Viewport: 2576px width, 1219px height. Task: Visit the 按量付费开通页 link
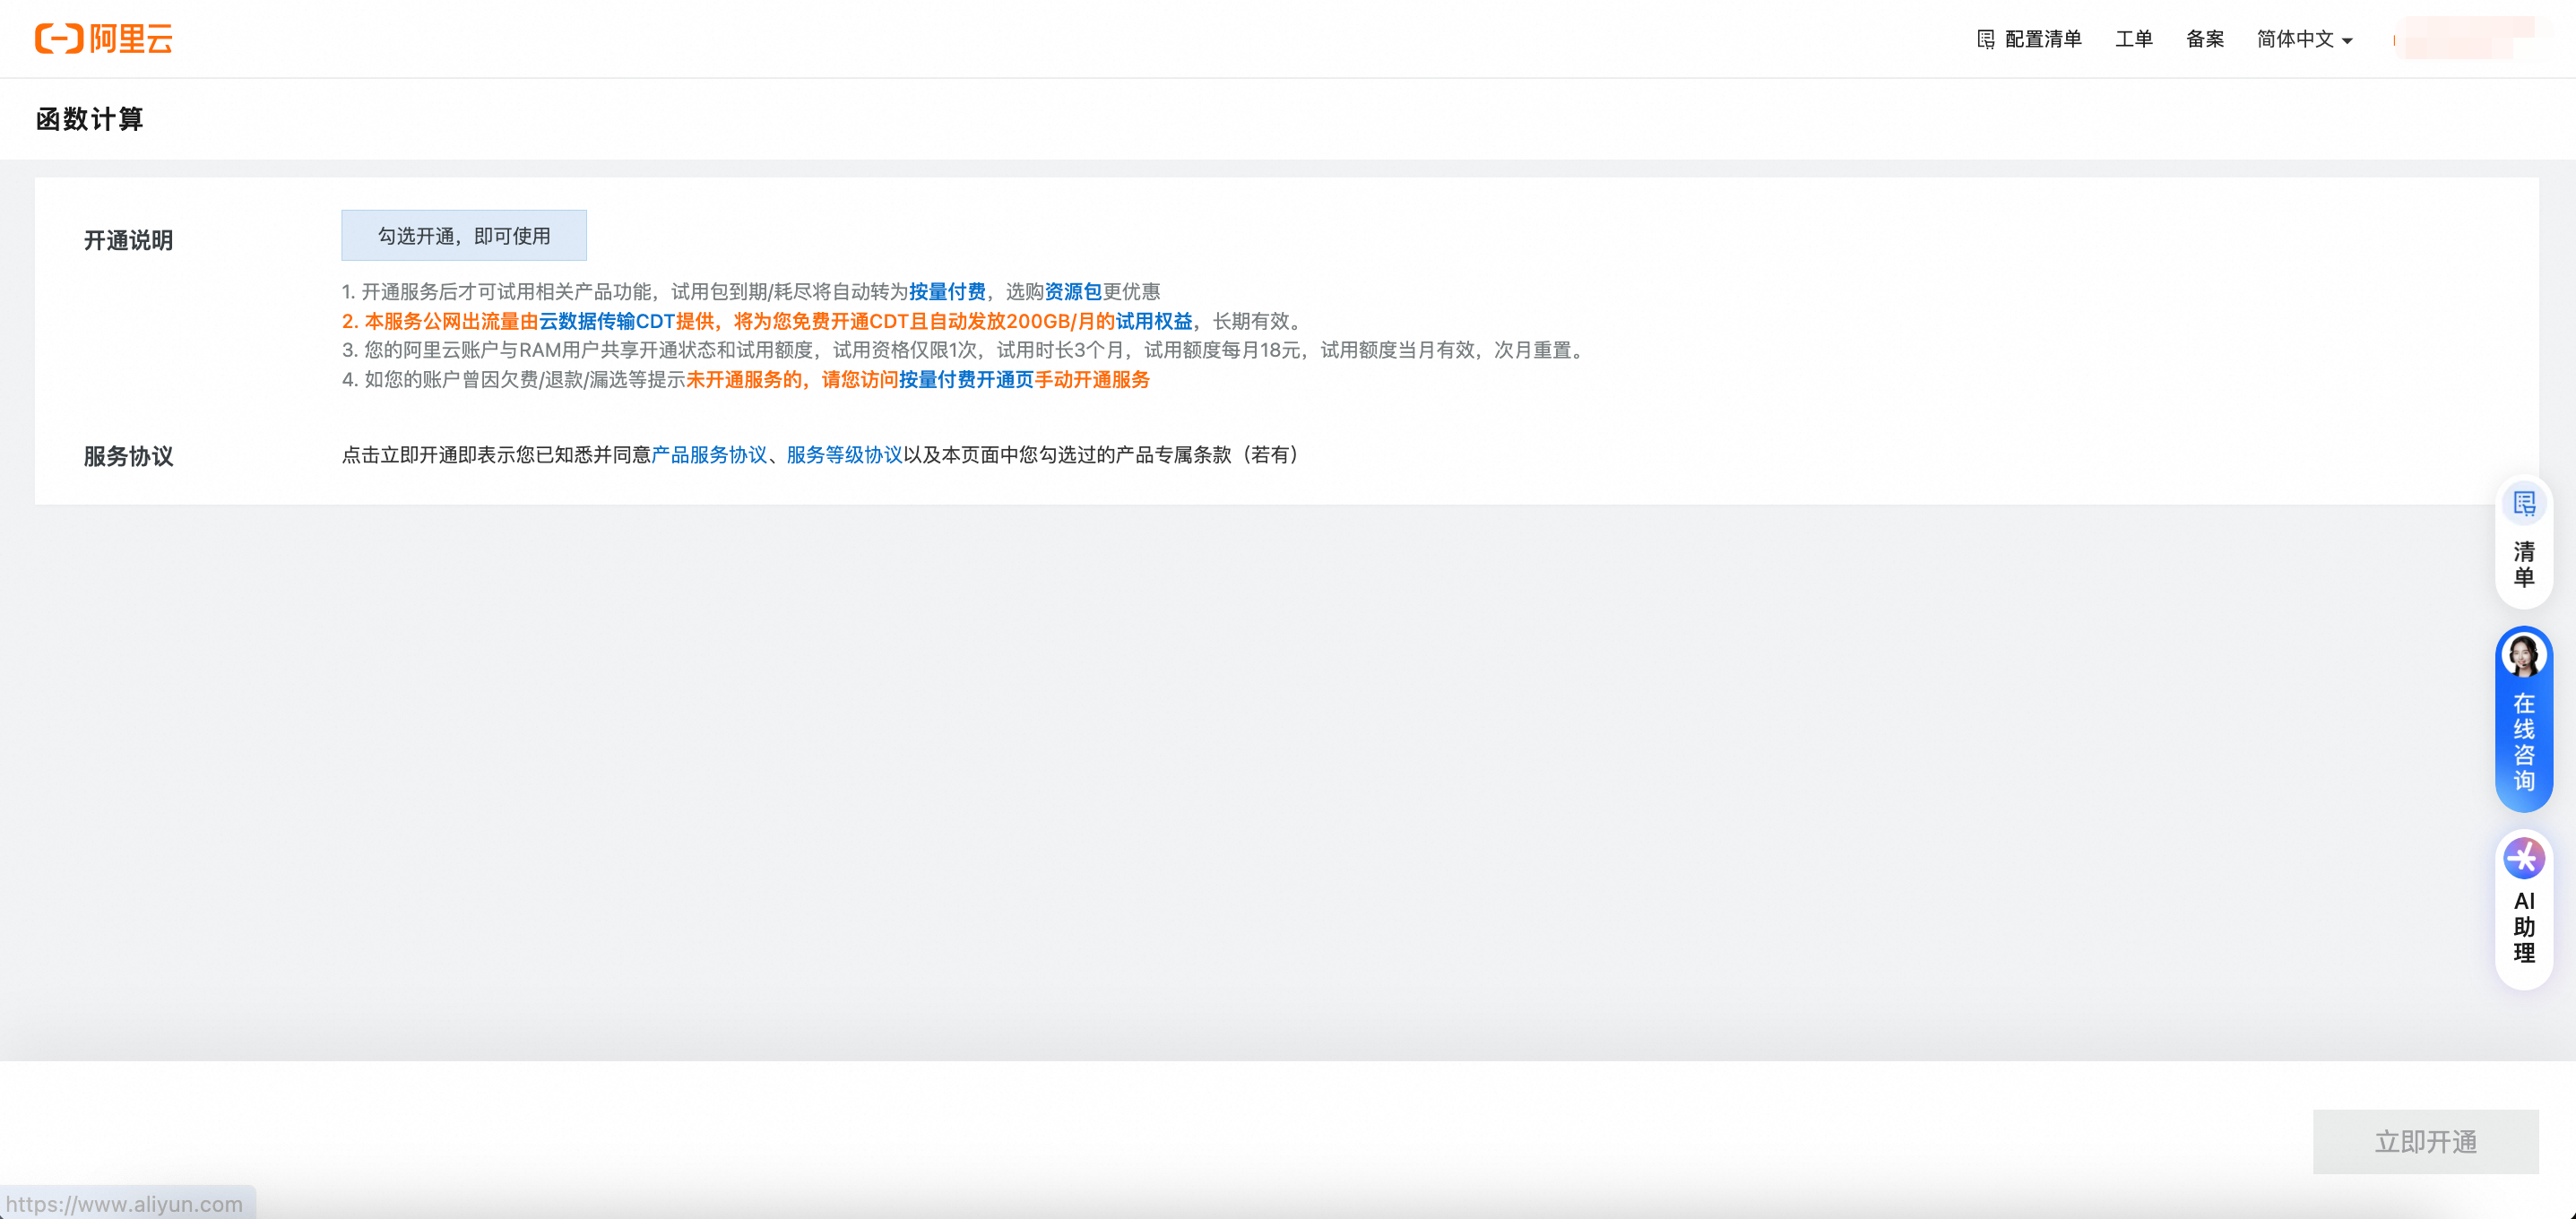click(965, 380)
